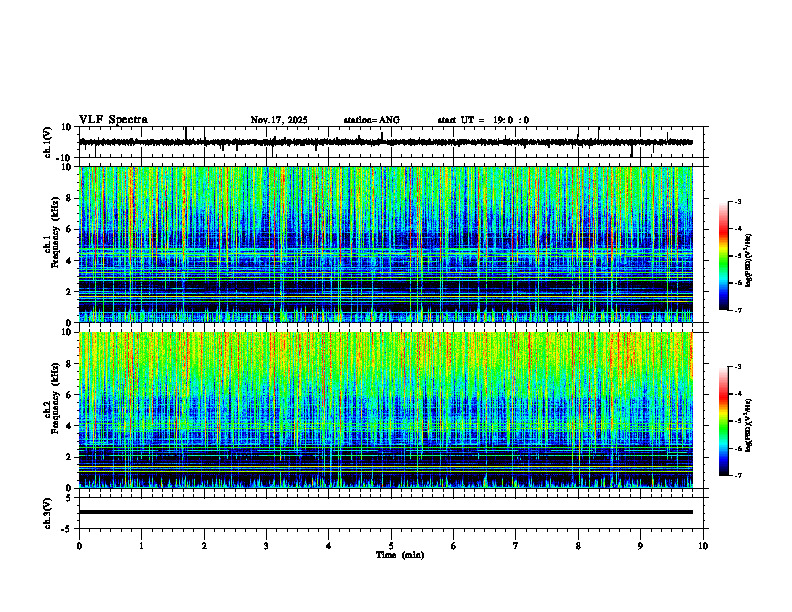The height and width of the screenshot is (612, 792).
Task: Click the "8" kHz tick of ch.1 spectrogram
Action: tap(69, 198)
